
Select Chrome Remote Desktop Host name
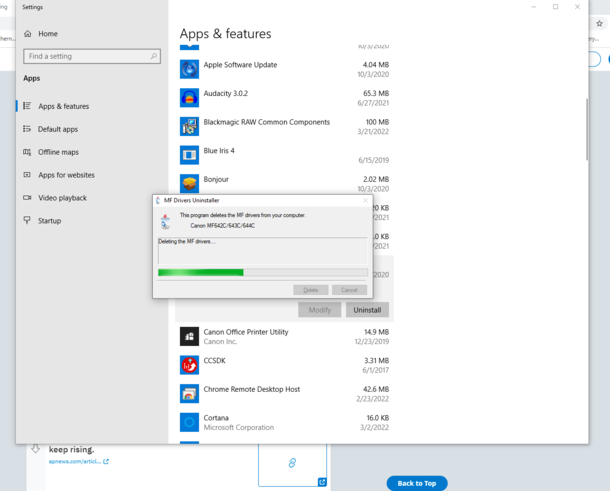coord(252,389)
